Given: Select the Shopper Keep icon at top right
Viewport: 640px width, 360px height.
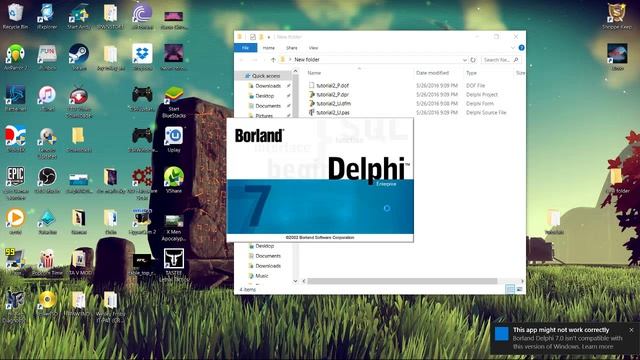Looking at the screenshot, I should pos(617,16).
